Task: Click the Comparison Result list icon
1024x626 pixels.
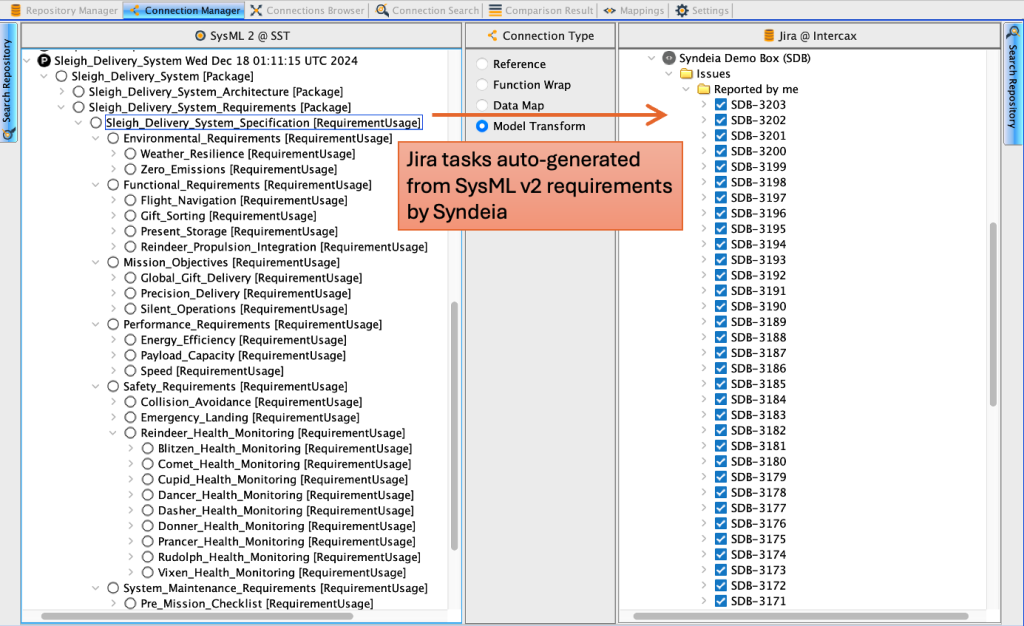Action: [x=496, y=10]
